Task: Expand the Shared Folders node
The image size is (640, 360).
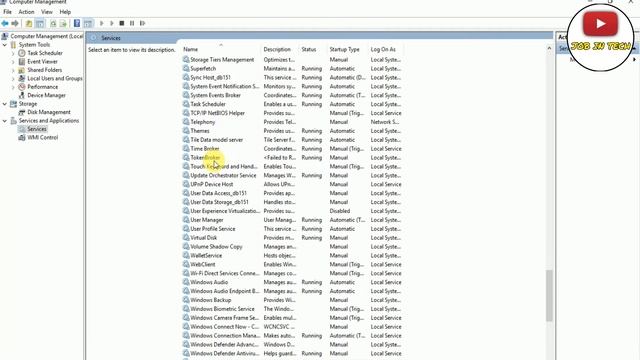Action: click(x=13, y=70)
